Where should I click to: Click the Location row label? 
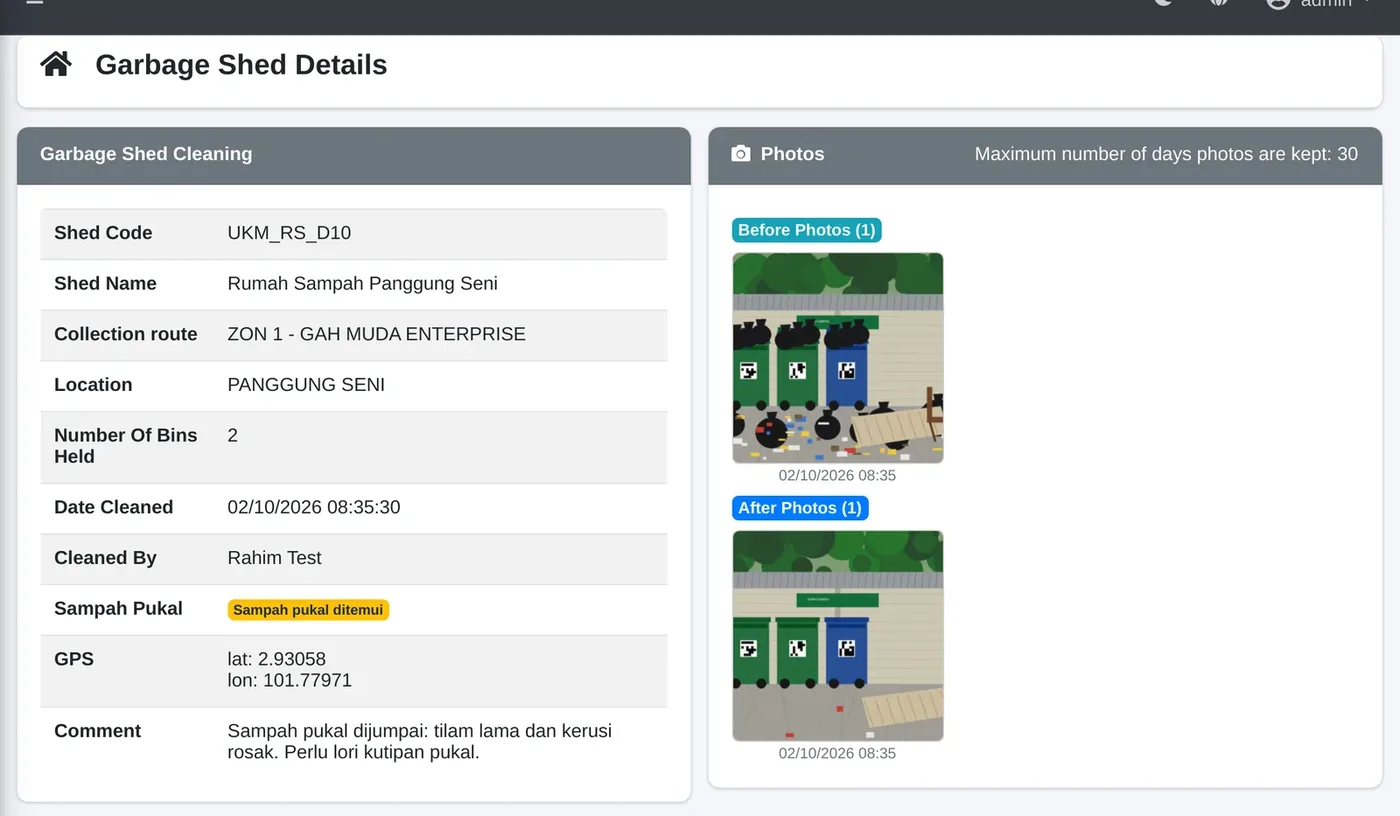(93, 385)
